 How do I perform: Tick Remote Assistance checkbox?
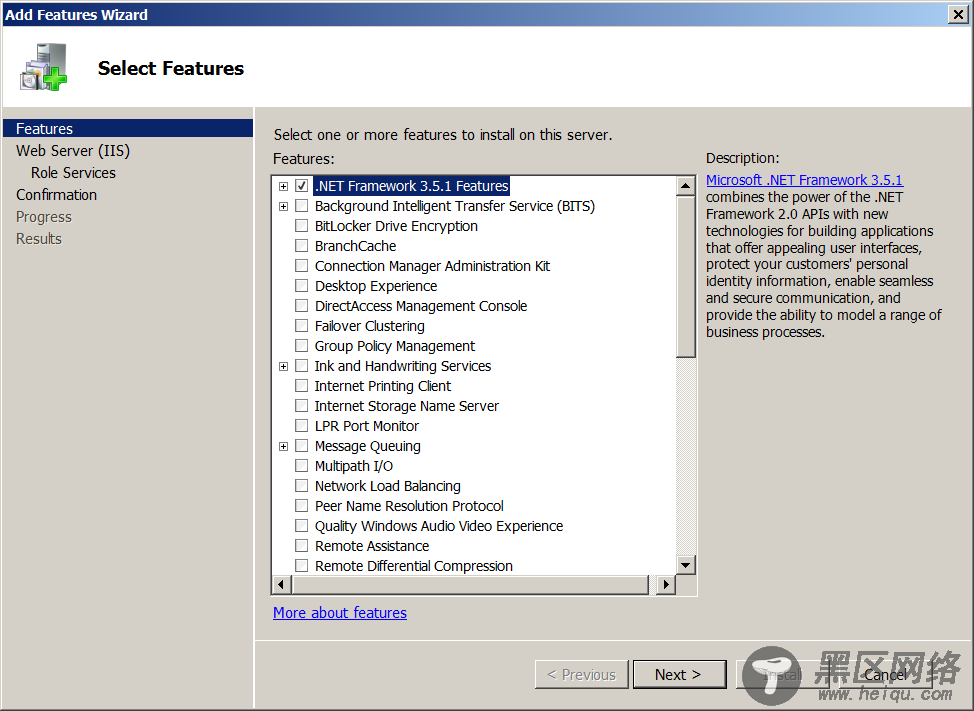301,546
